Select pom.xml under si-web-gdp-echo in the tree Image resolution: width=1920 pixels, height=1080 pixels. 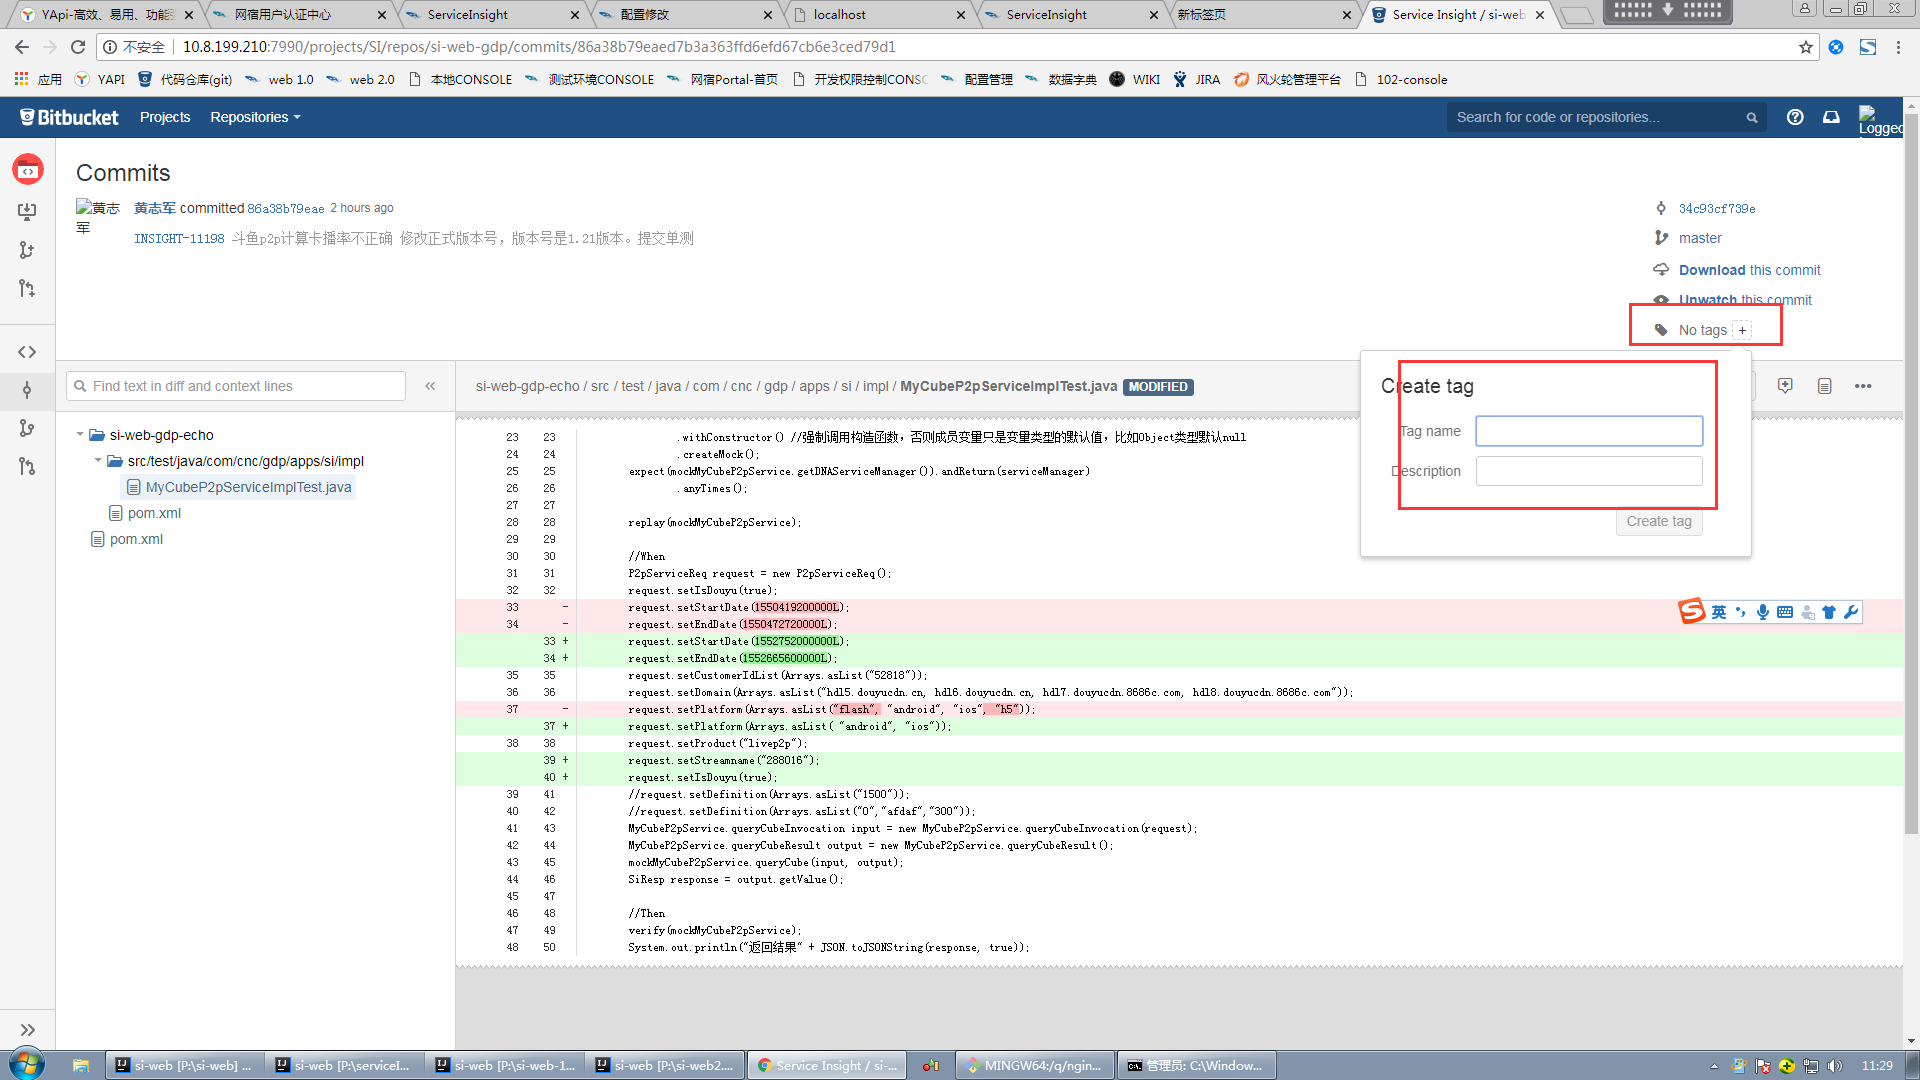click(x=154, y=513)
